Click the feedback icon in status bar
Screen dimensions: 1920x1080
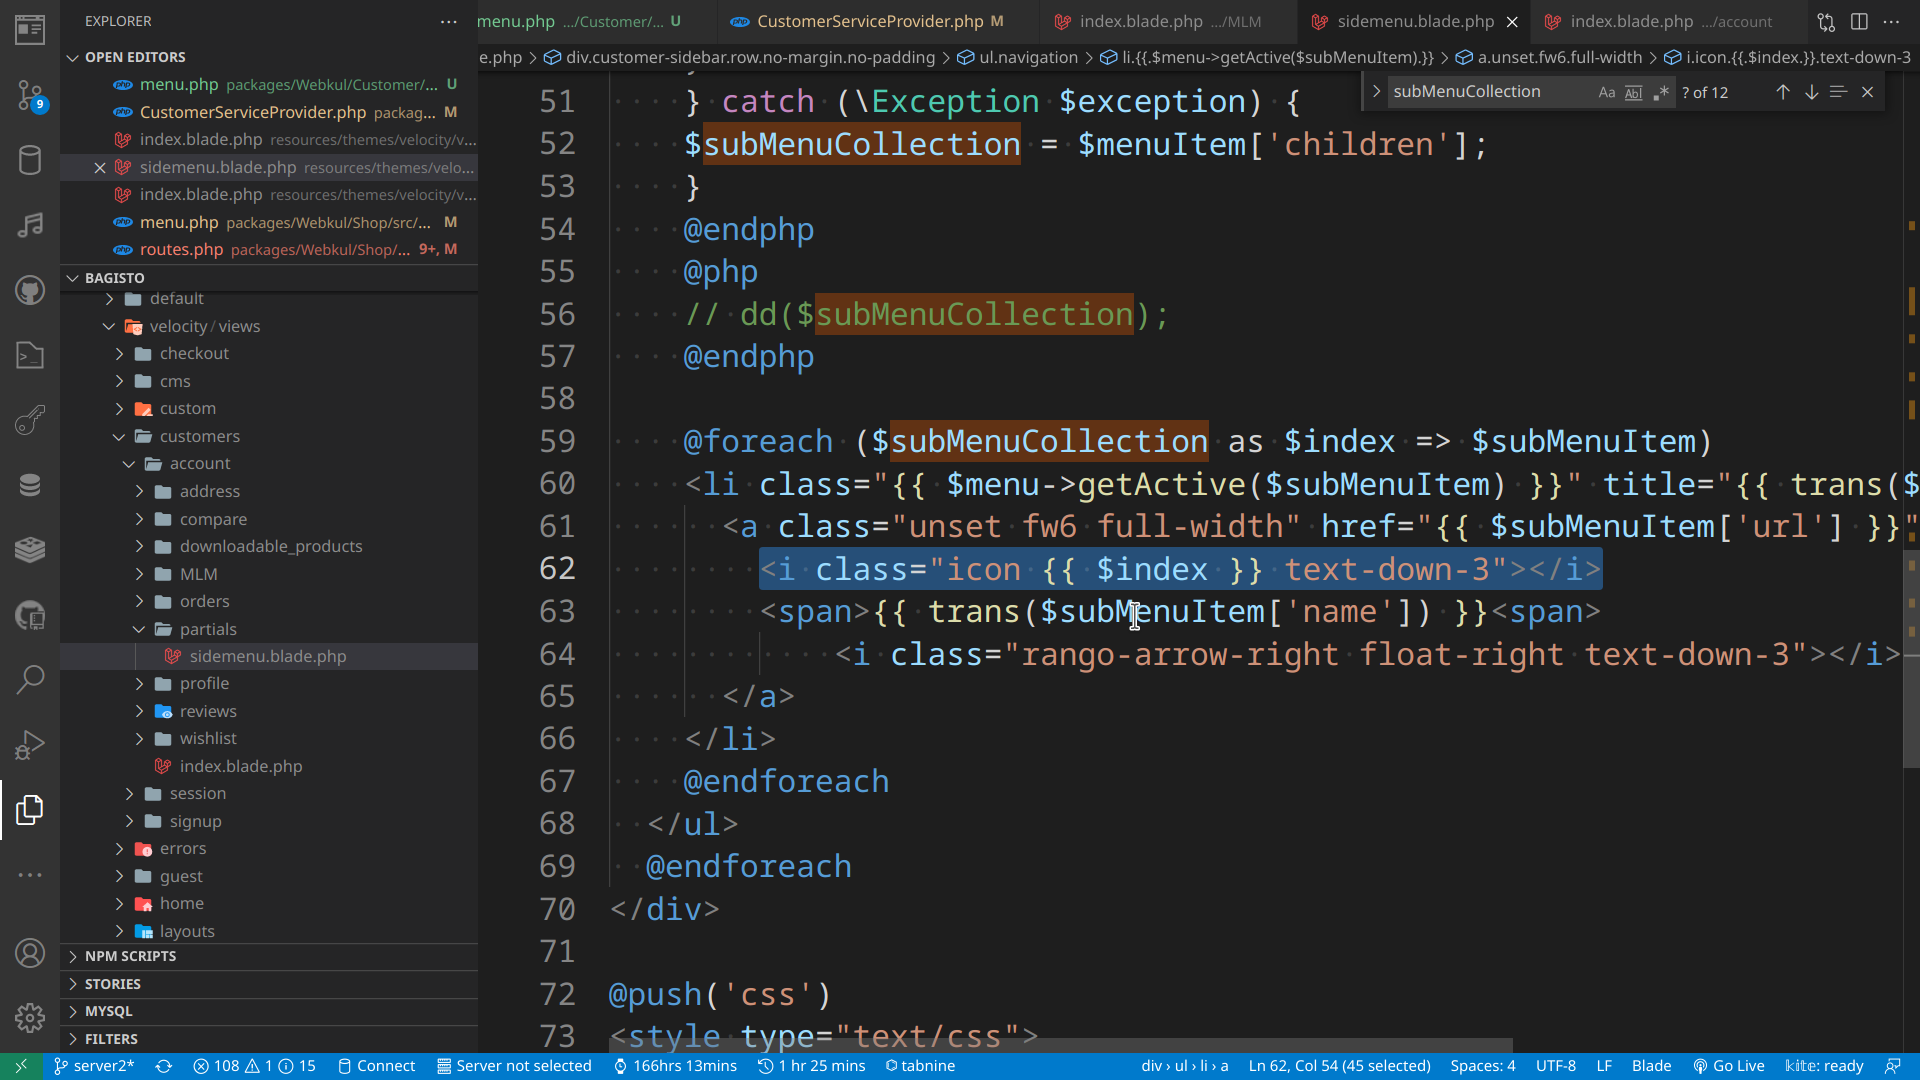coord(1892,1066)
